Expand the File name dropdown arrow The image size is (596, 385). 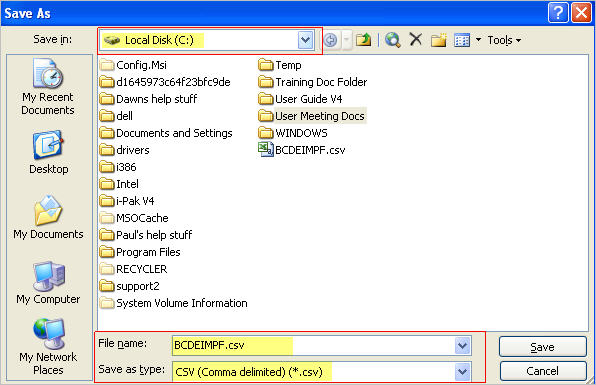463,345
